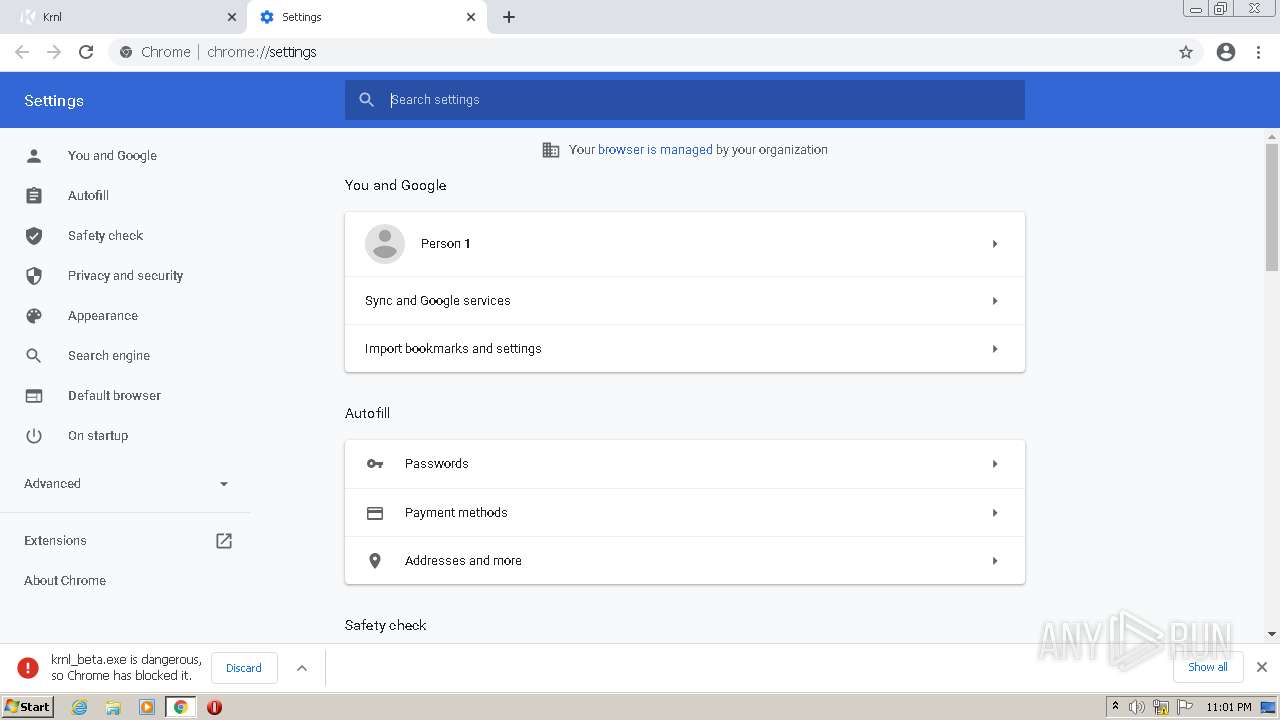
Task: Click the Extensions external link icon
Action: [x=224, y=541]
